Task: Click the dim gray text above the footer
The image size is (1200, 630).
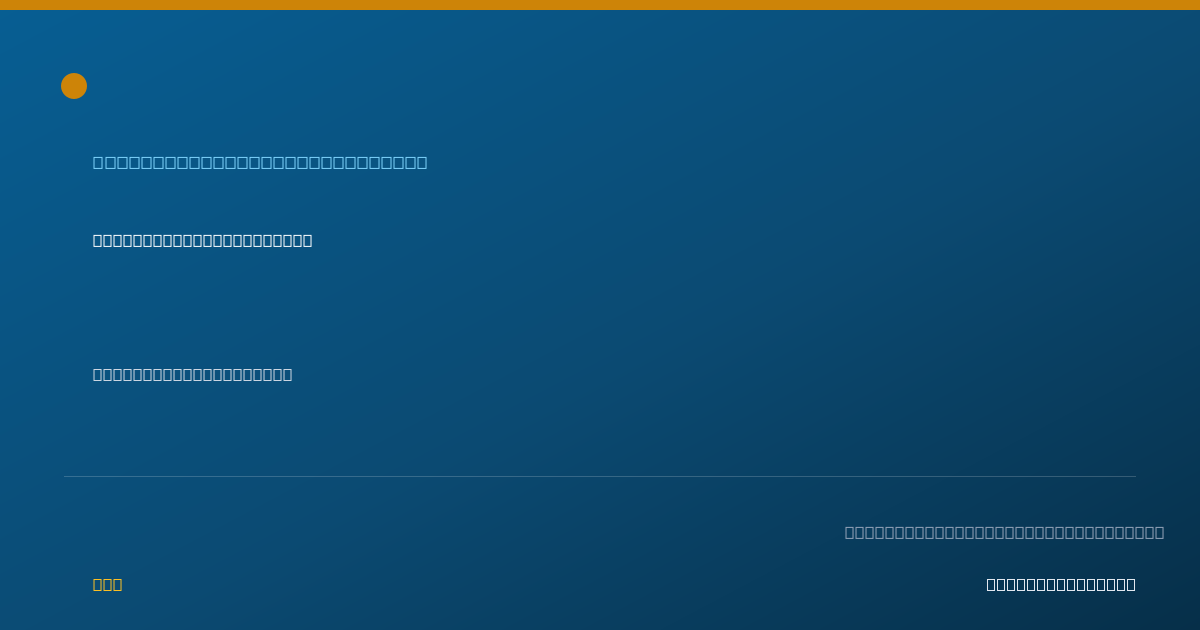Action: coord(1004,532)
